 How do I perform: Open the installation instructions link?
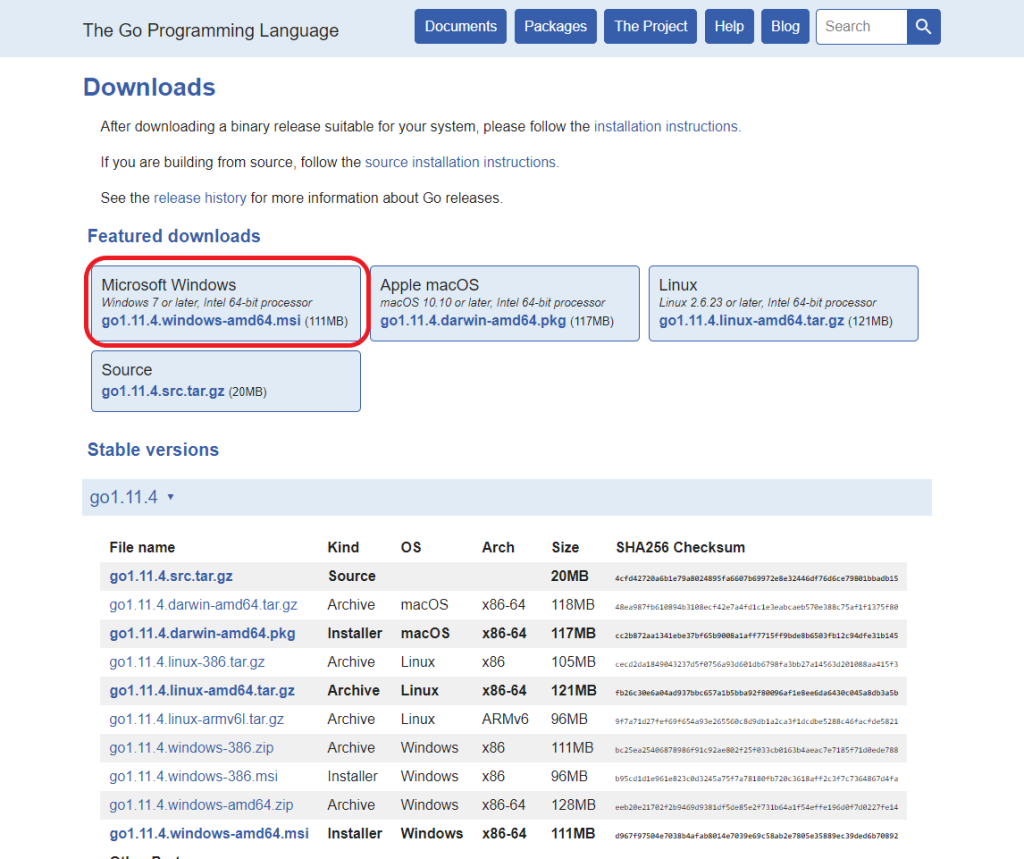click(666, 127)
